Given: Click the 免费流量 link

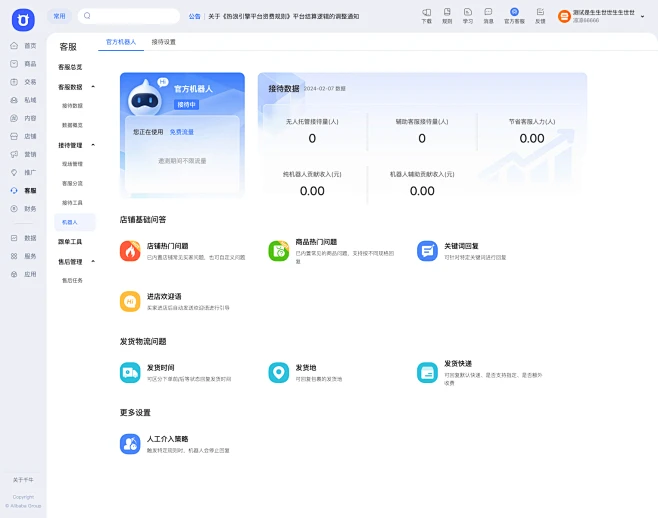Looking at the screenshot, I should (x=181, y=132).
